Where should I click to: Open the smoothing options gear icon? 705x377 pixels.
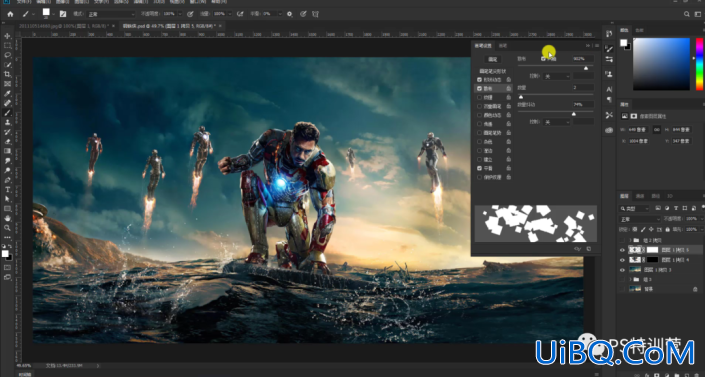[x=290, y=14]
